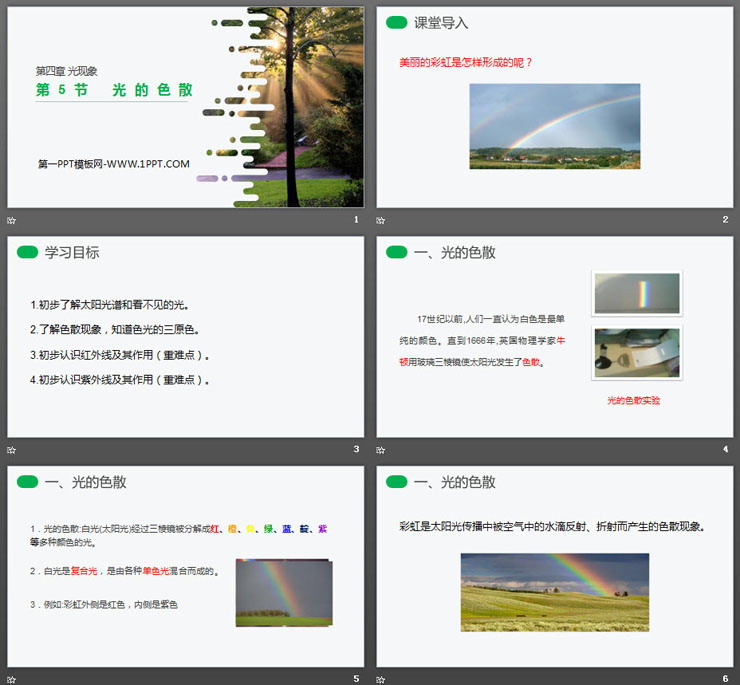Click the title 第5节 光的色散
Viewport: 740px width, 685px height.
coord(114,90)
